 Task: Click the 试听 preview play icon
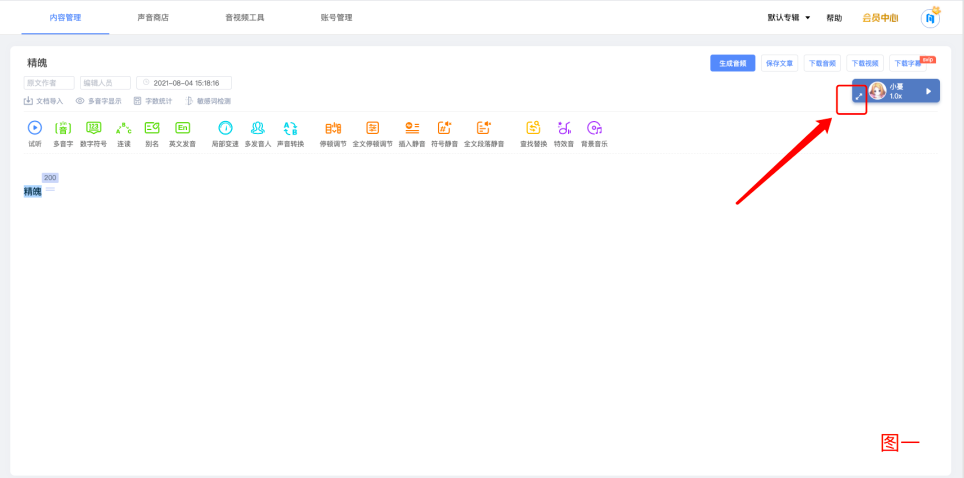pyautogui.click(x=35, y=128)
